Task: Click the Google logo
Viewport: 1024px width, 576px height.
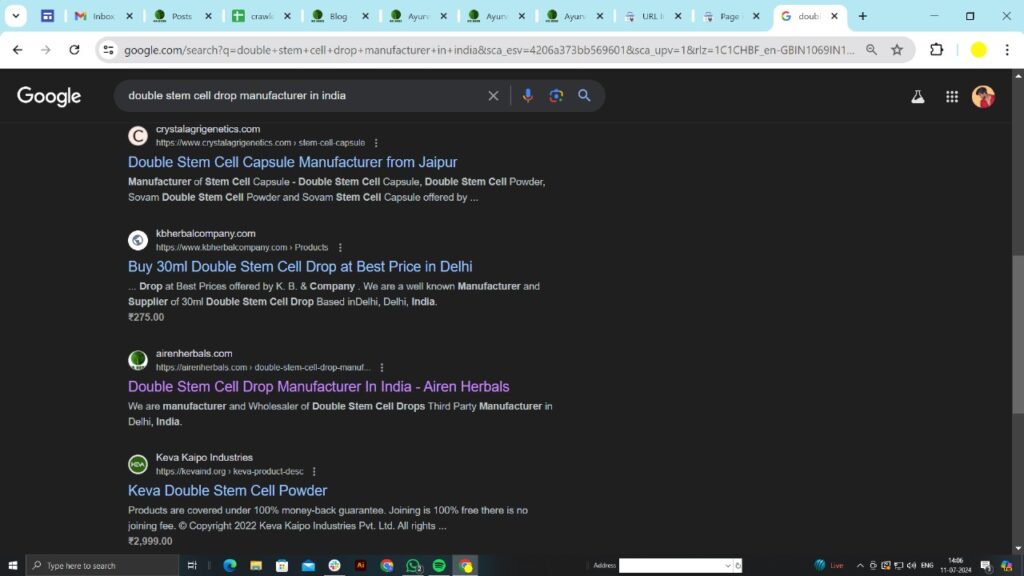Action: 49,96
